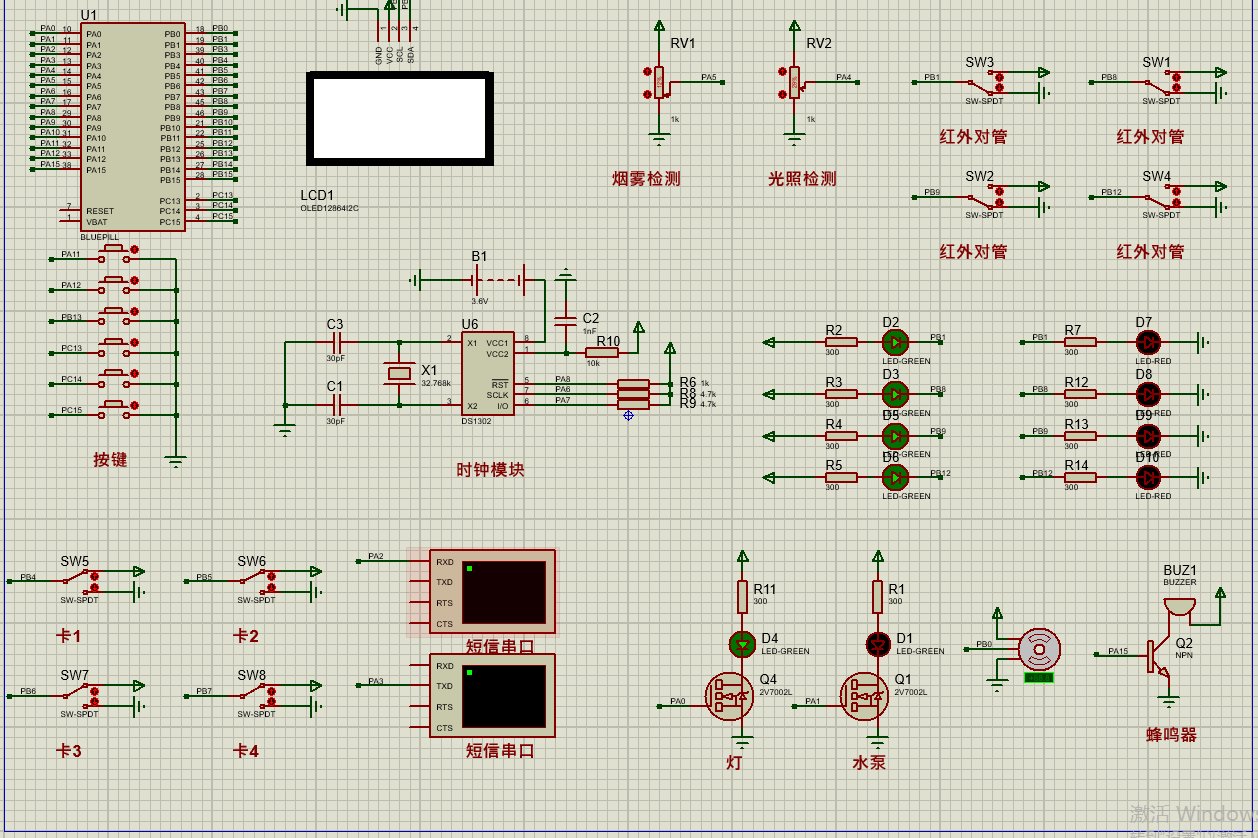Select the DS1302 clock chip U6
The height and width of the screenshot is (838, 1258).
(x=488, y=374)
